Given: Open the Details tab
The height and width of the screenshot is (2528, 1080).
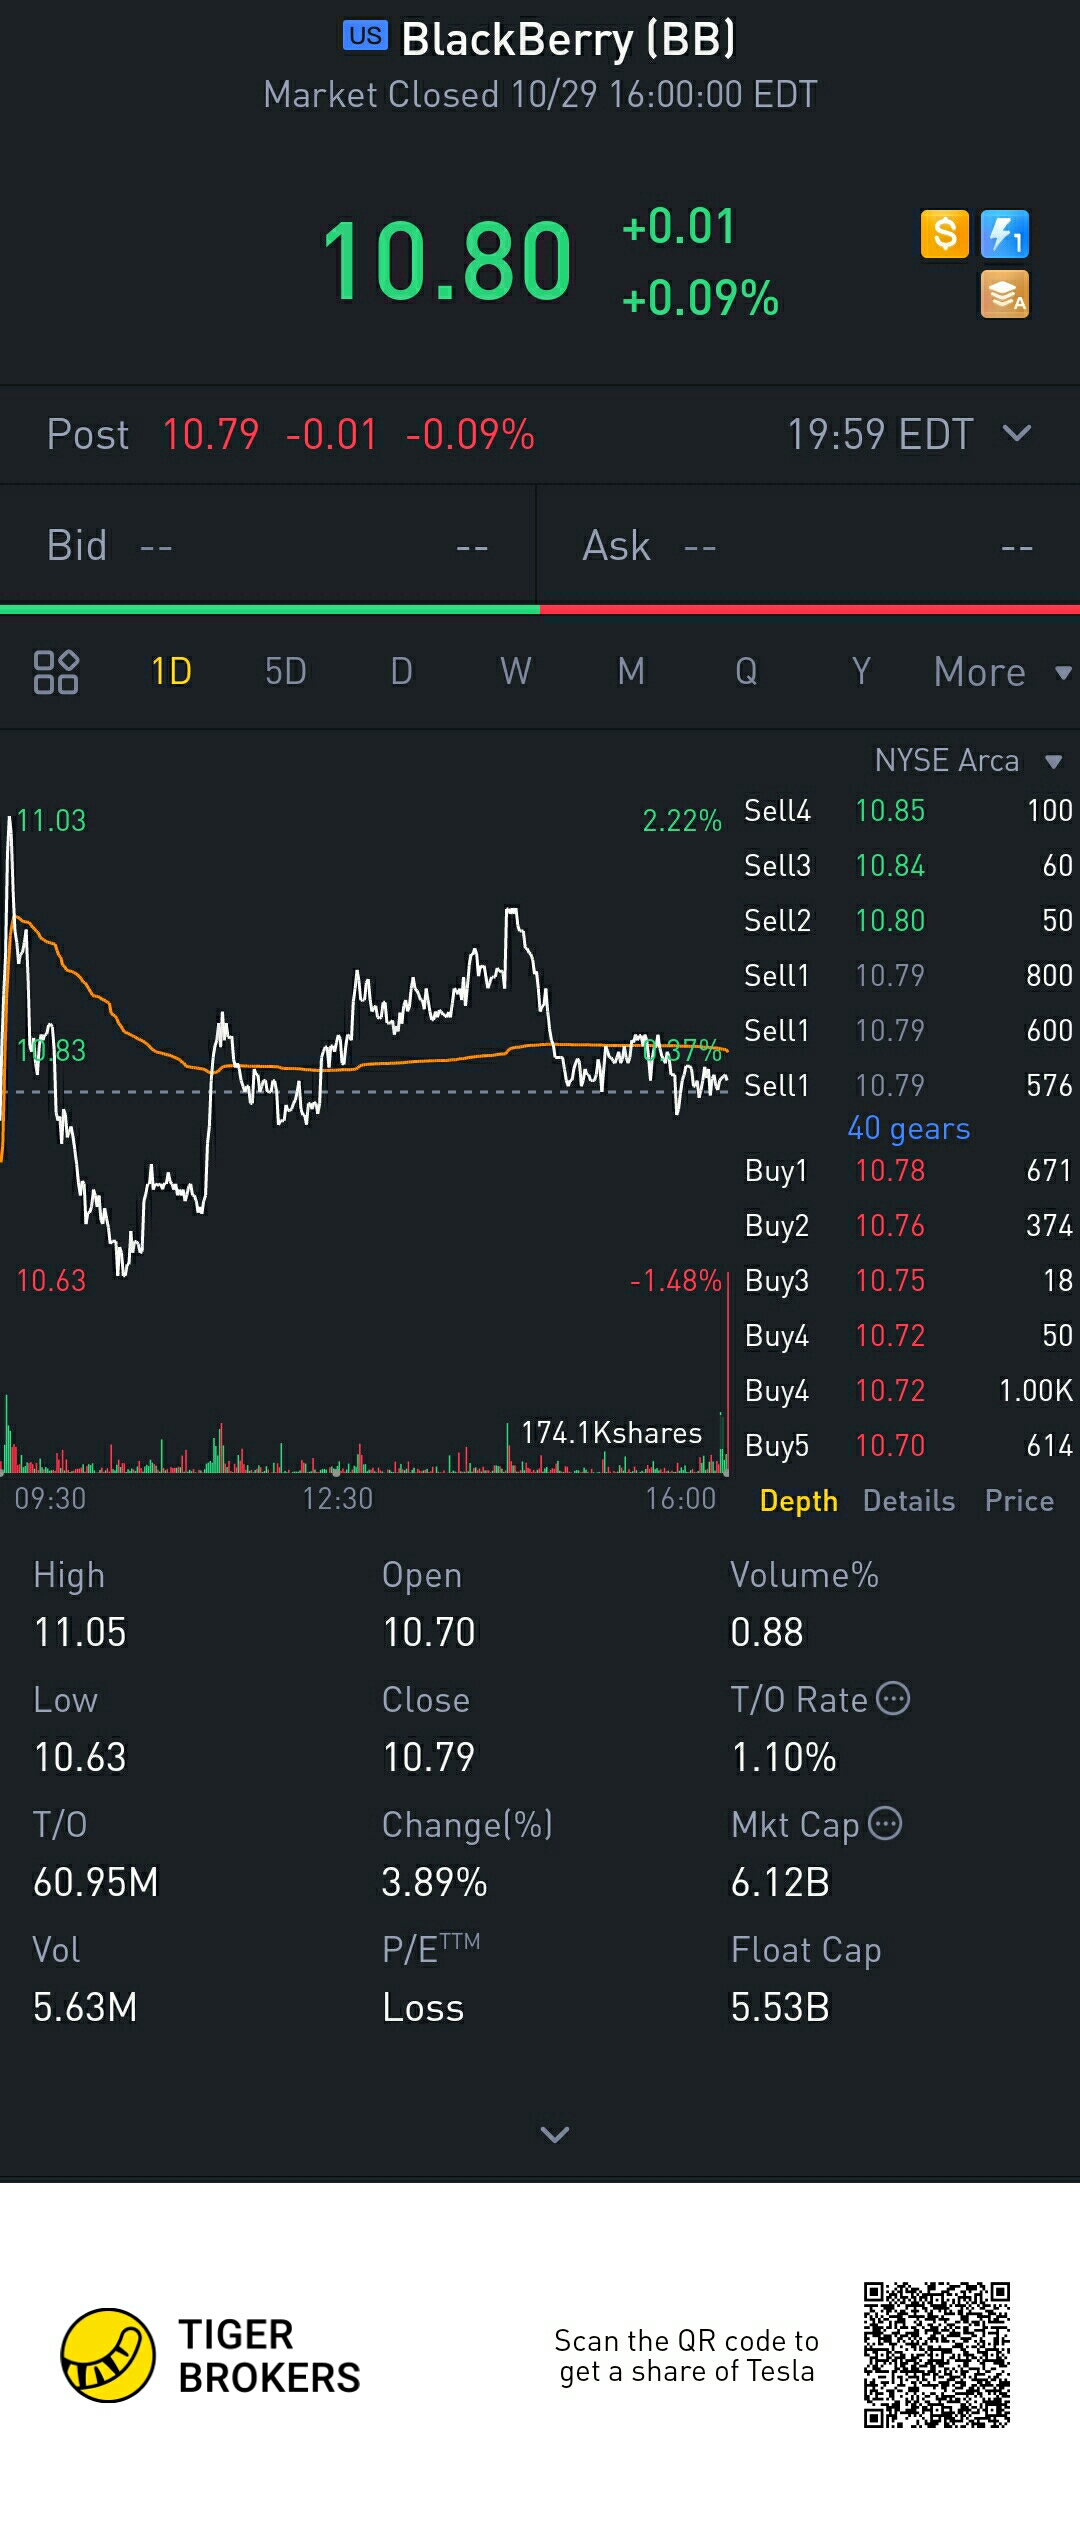Looking at the screenshot, I should click(x=909, y=1500).
